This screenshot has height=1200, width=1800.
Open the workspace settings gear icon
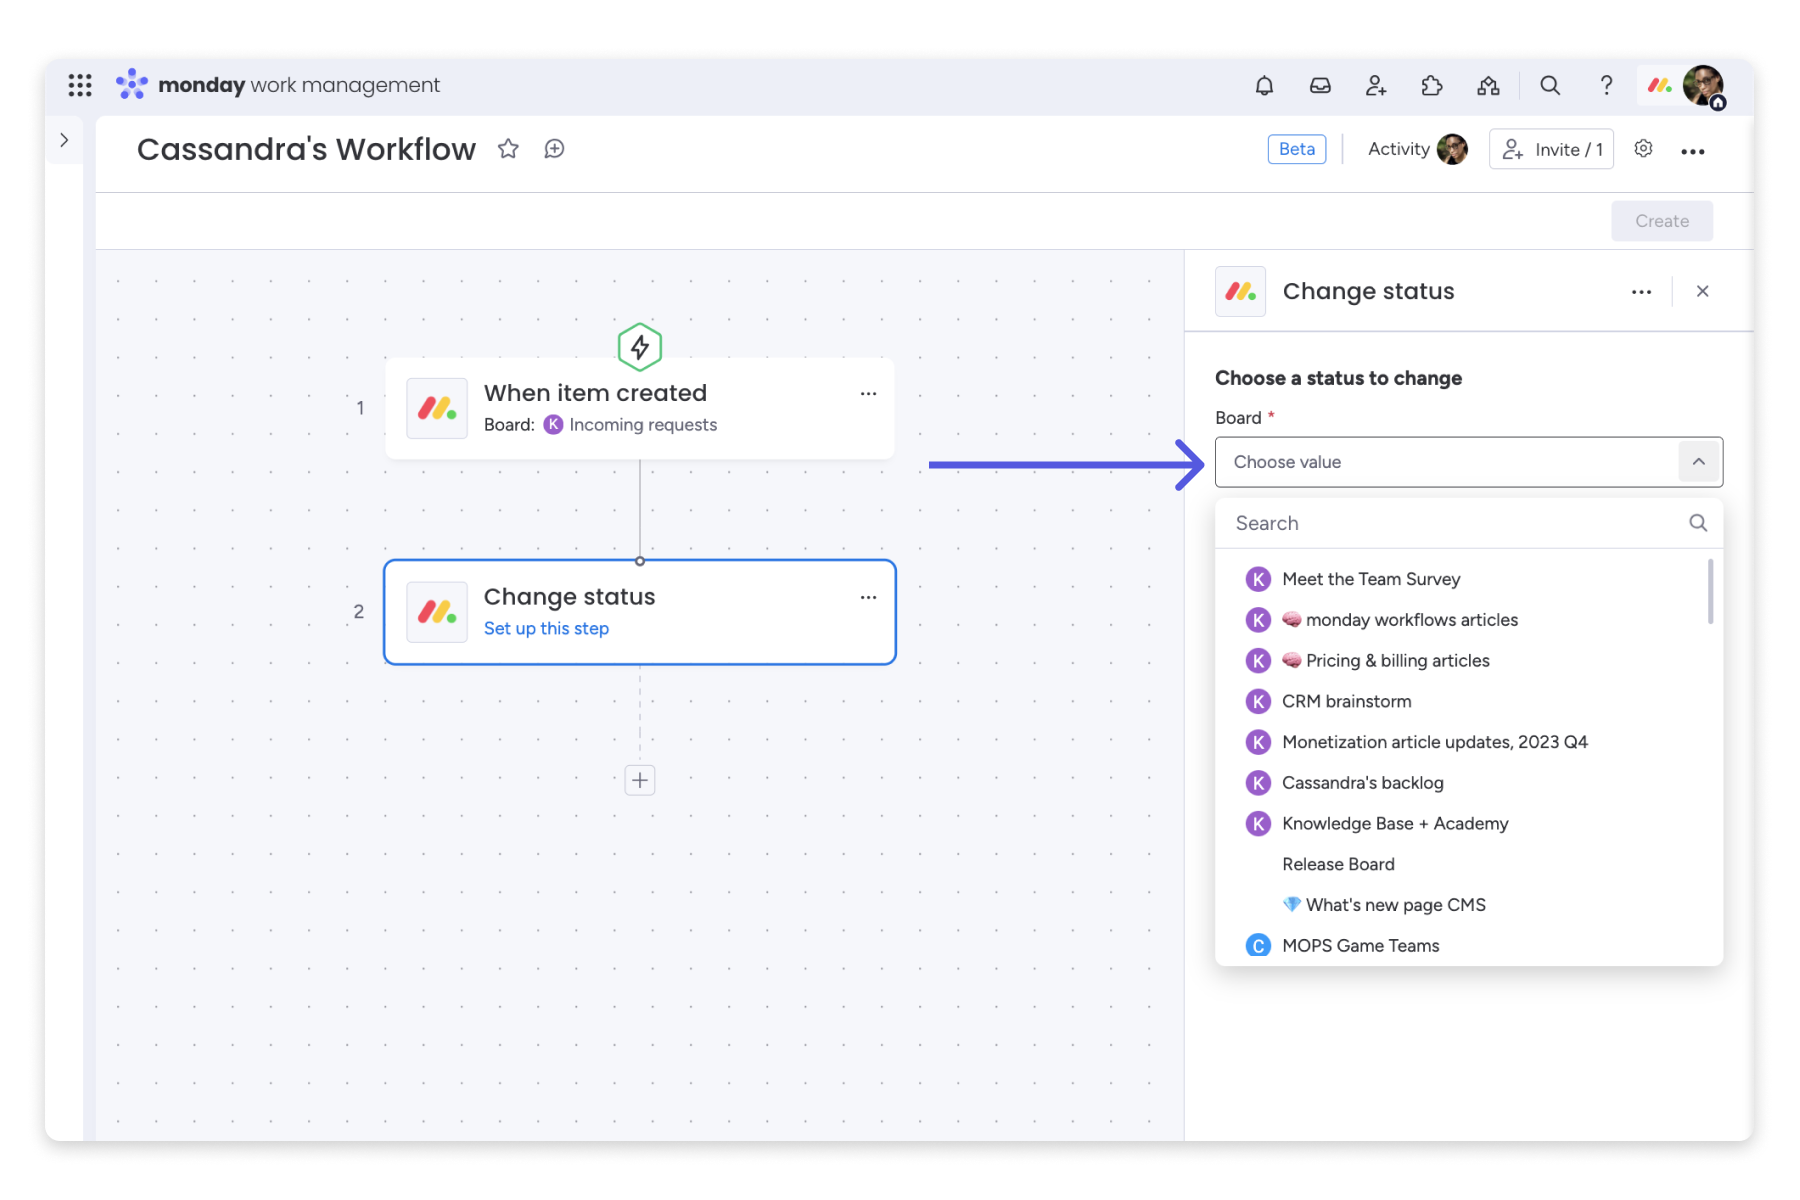click(1643, 149)
